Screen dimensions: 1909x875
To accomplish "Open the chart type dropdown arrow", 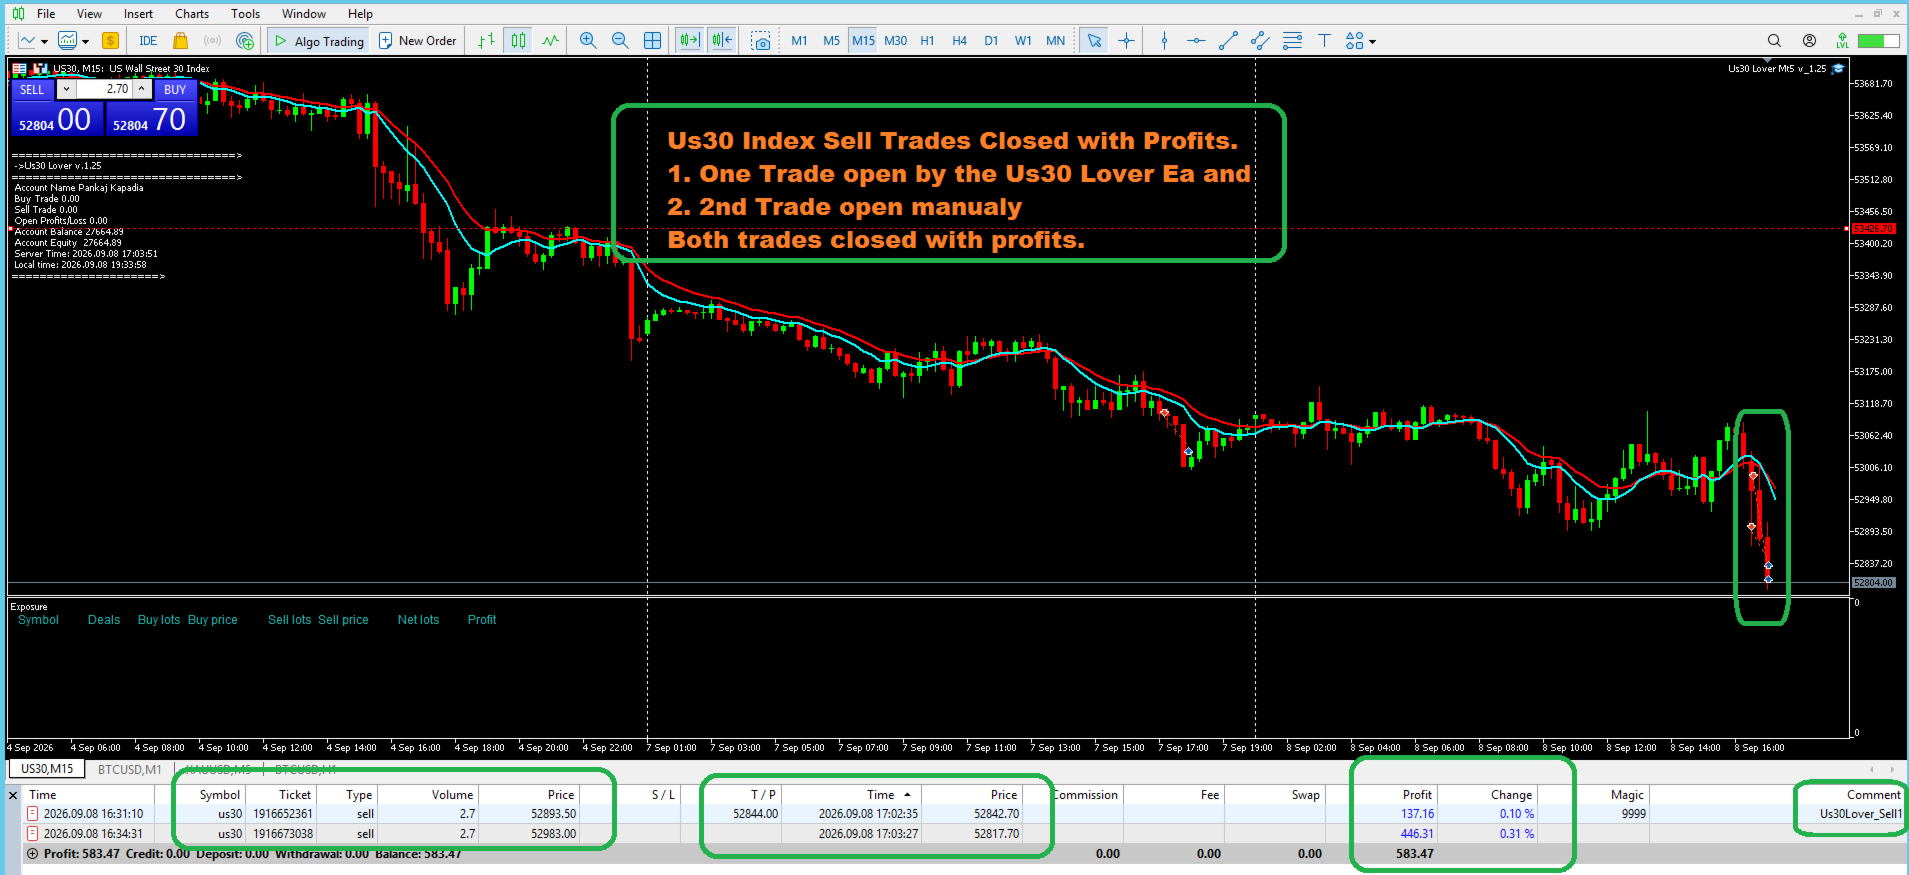I will click(45, 41).
